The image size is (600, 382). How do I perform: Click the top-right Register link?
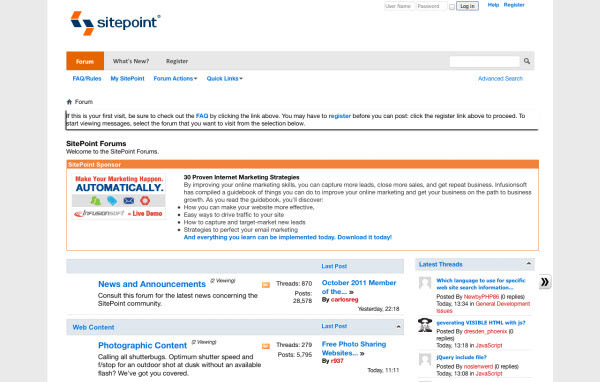[x=514, y=5]
